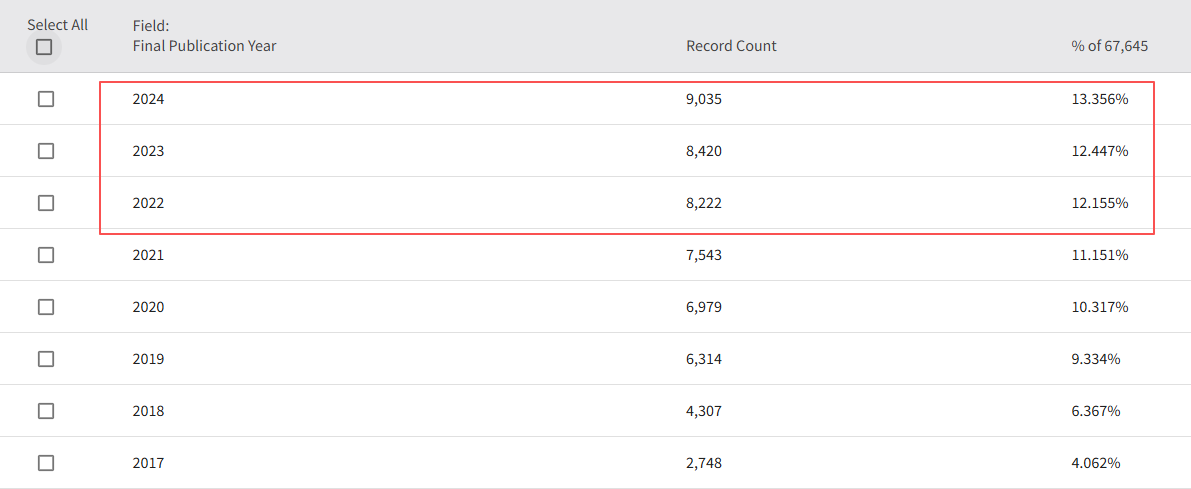Select the 2021 row checkbox

[46, 255]
